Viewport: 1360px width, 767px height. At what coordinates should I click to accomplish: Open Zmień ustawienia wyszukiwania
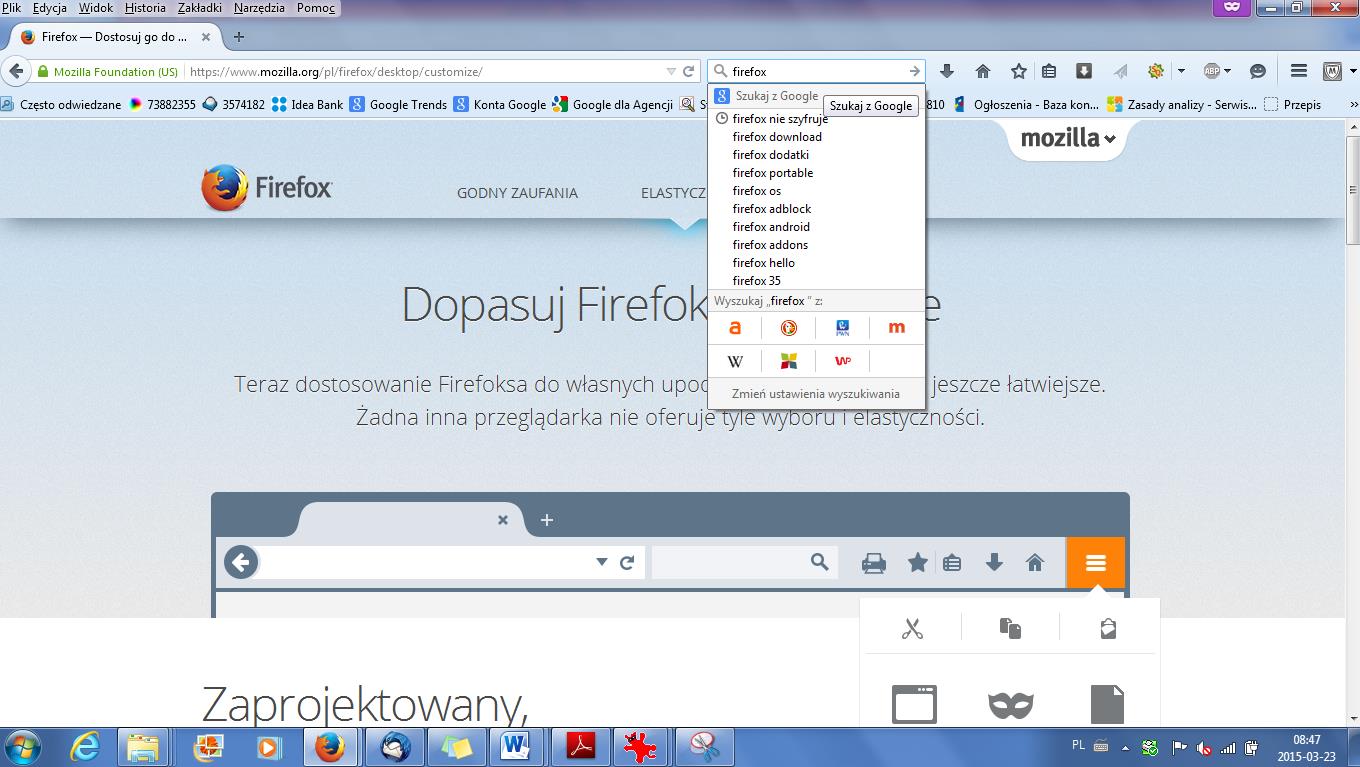point(816,394)
